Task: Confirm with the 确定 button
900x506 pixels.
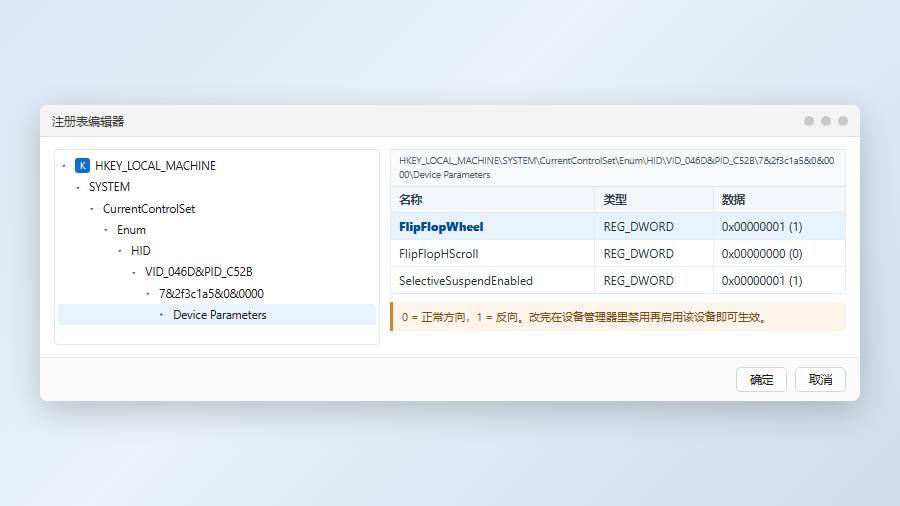Action: point(761,380)
